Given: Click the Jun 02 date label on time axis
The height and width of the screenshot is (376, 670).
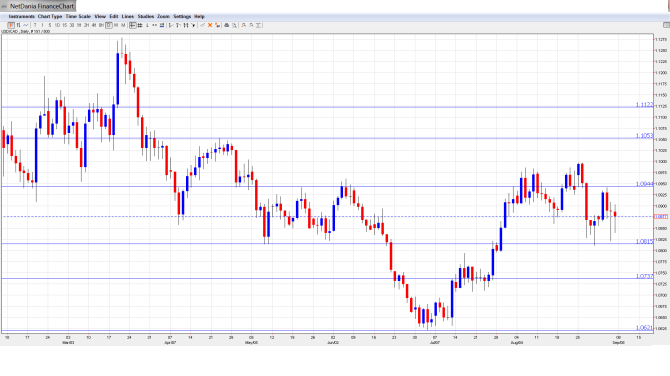Looking at the screenshot, I should (x=333, y=343).
